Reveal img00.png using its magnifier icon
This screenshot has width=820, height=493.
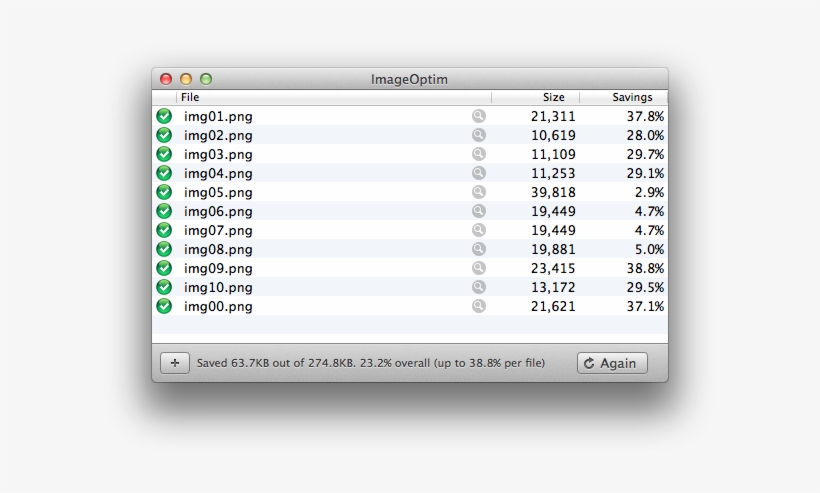(x=479, y=306)
